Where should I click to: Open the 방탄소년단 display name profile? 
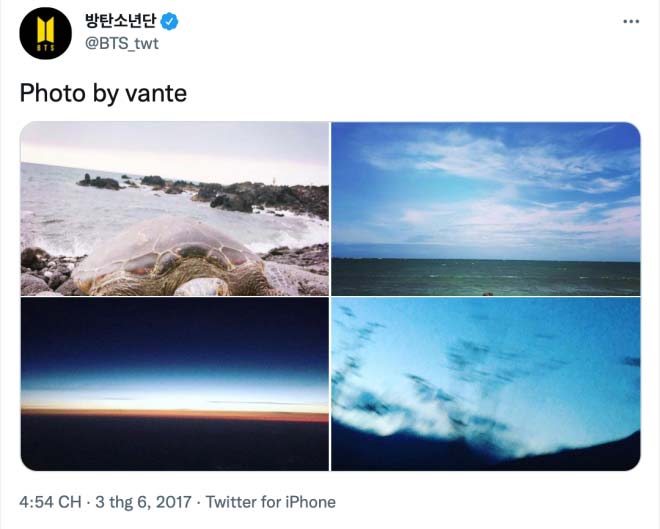click(x=121, y=21)
